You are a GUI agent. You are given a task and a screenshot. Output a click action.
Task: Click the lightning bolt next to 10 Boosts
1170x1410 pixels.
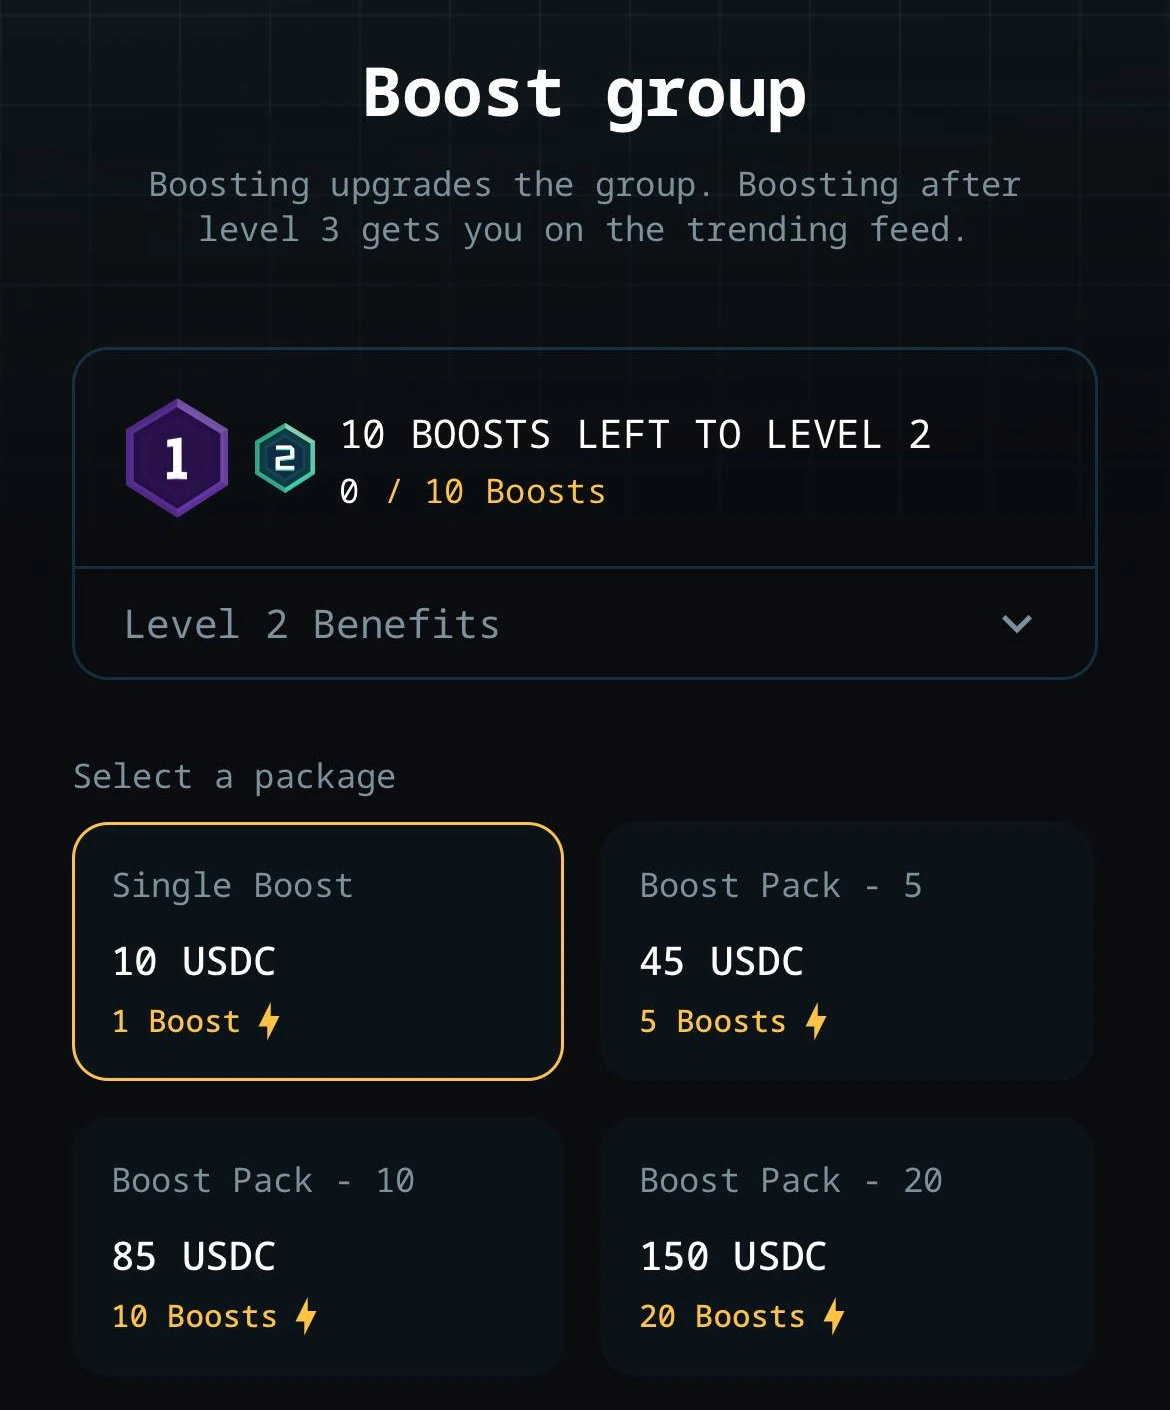pos(305,1316)
